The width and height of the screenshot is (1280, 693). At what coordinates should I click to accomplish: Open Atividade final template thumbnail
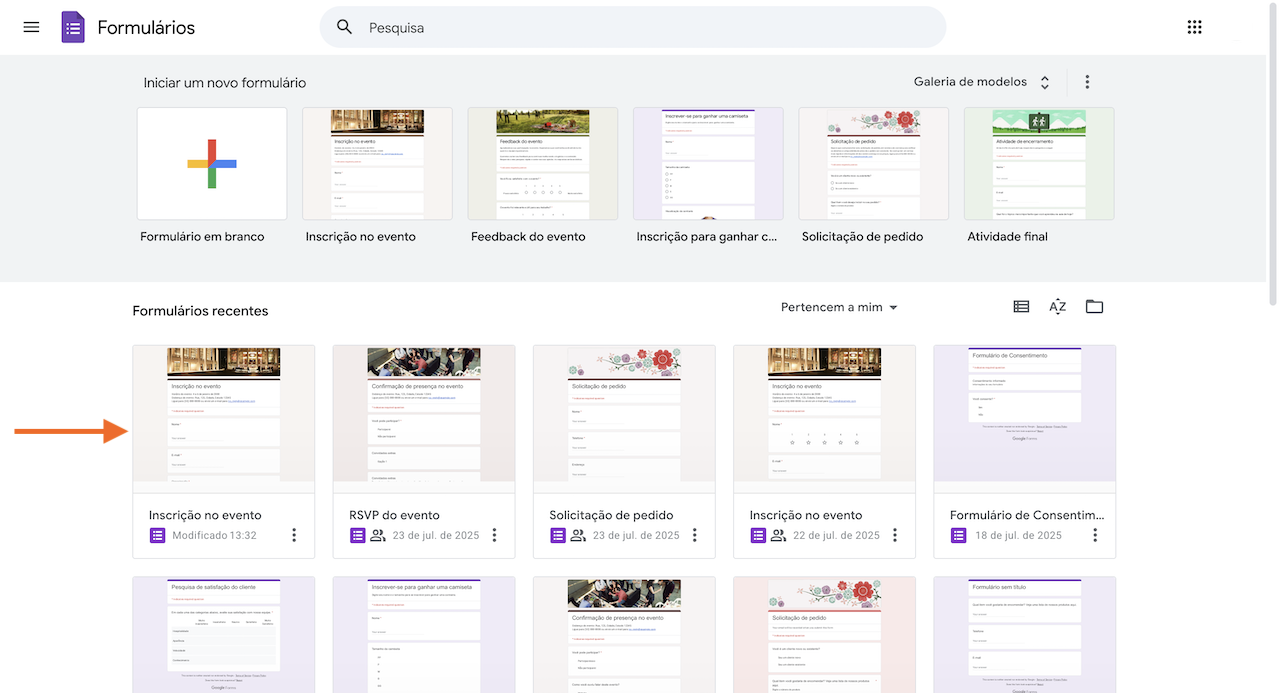[1039, 164]
